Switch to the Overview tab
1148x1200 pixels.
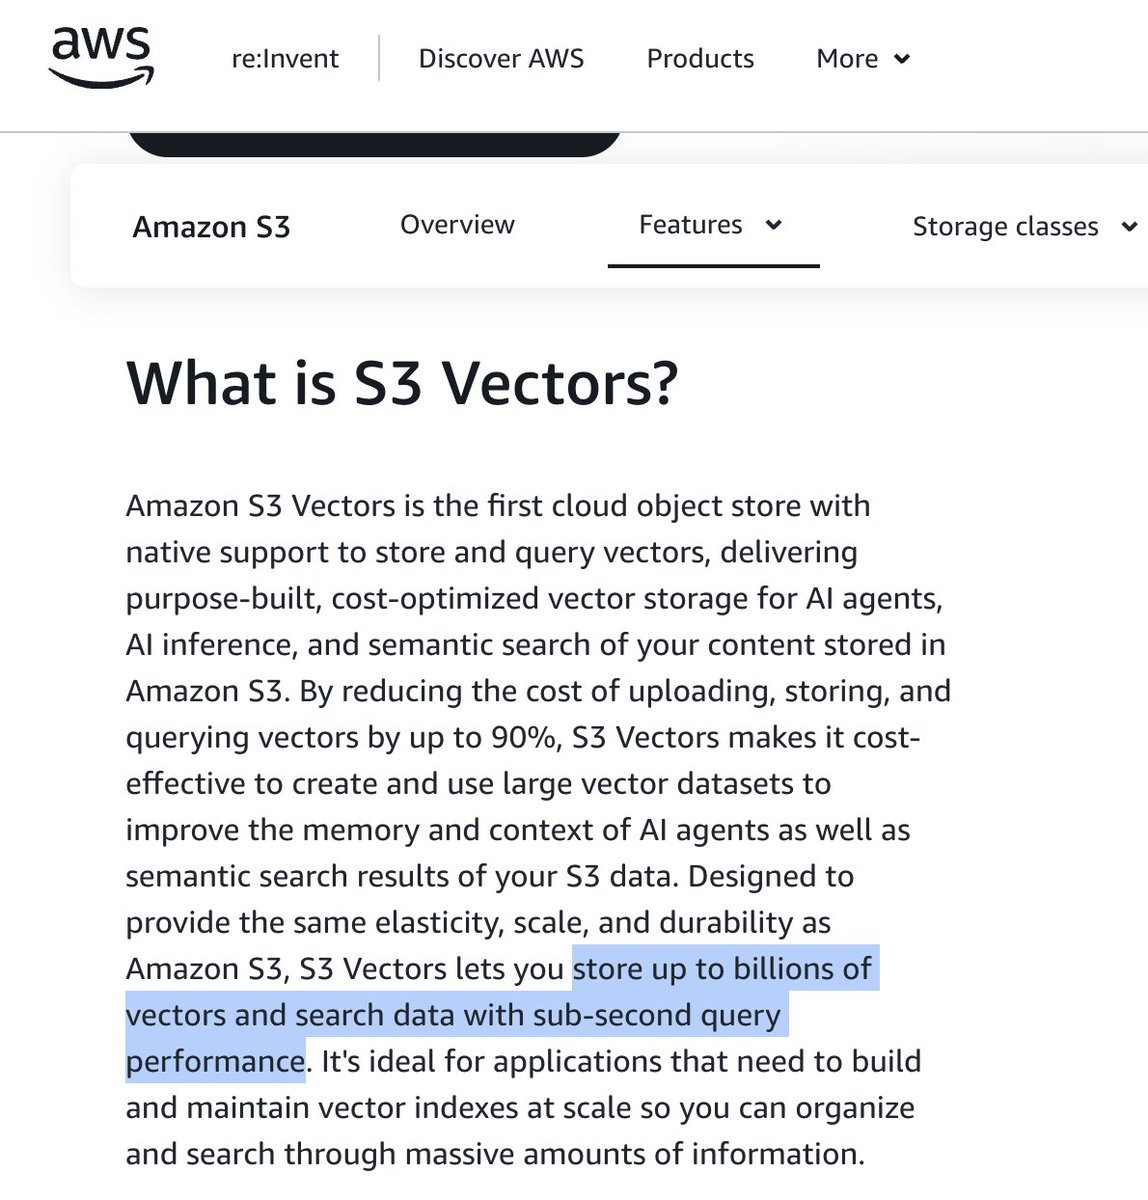pos(457,225)
